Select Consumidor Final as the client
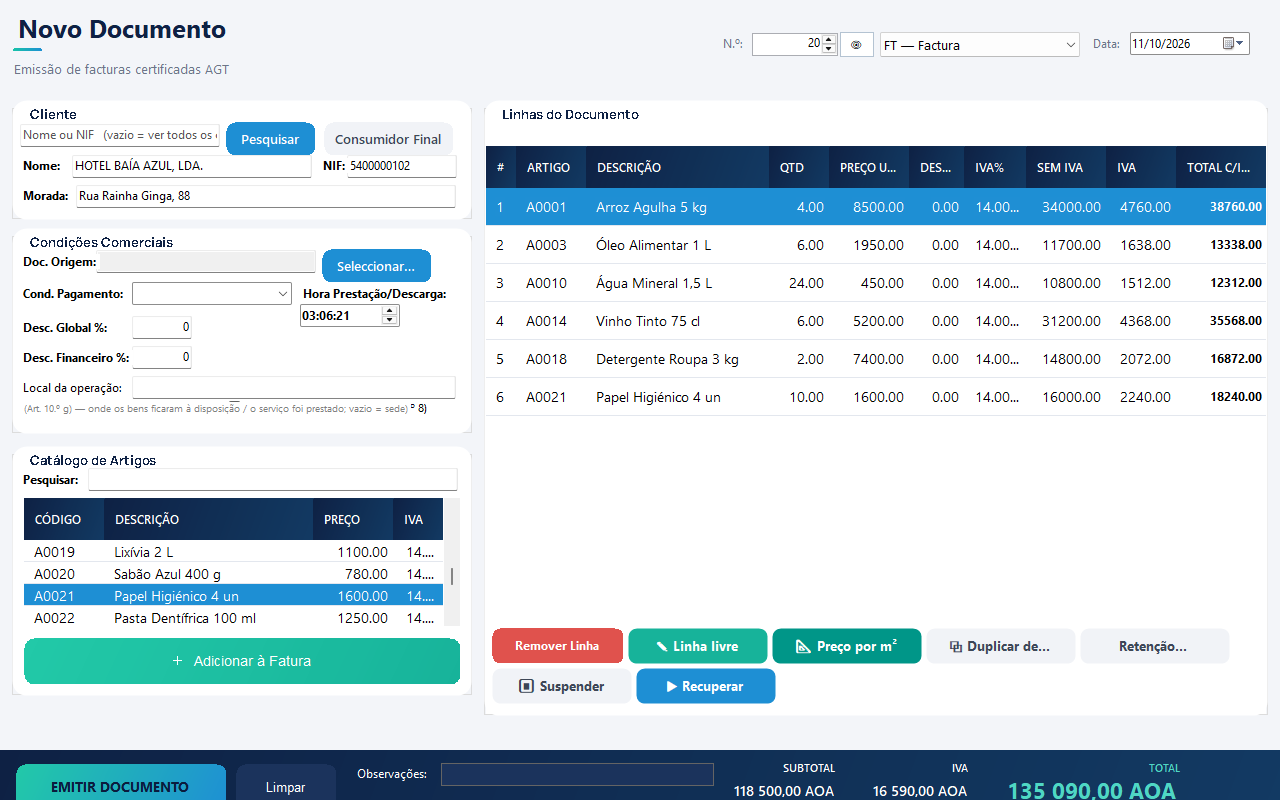This screenshot has width=1280, height=800. click(388, 139)
